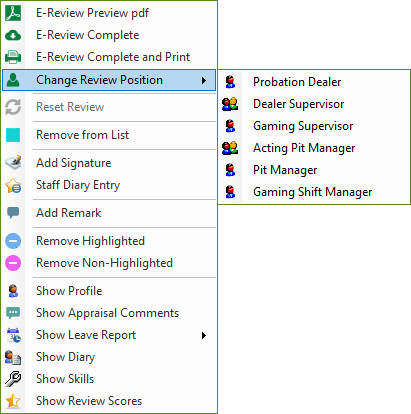
Task: Click the printer icon beside E-Review Complete and Print
Action: click(13, 57)
